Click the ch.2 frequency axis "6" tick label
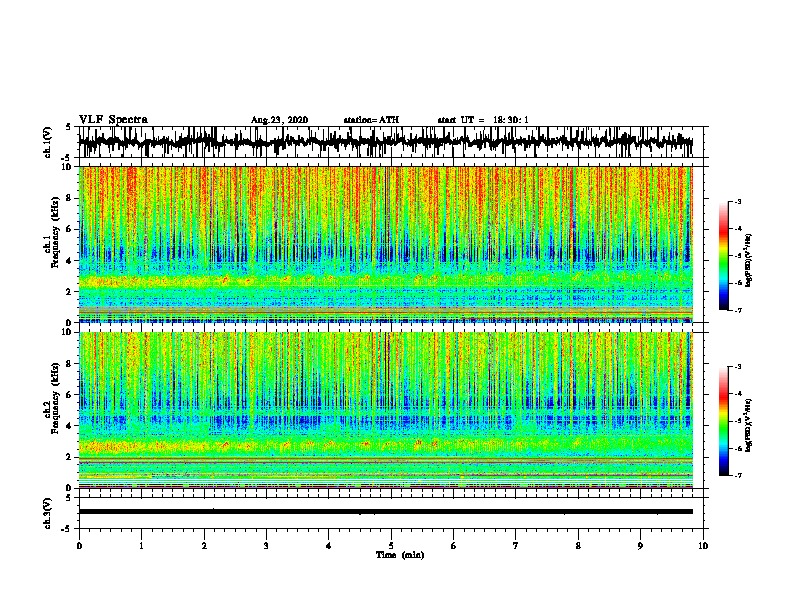The width and height of the screenshot is (792, 612). 70,394
